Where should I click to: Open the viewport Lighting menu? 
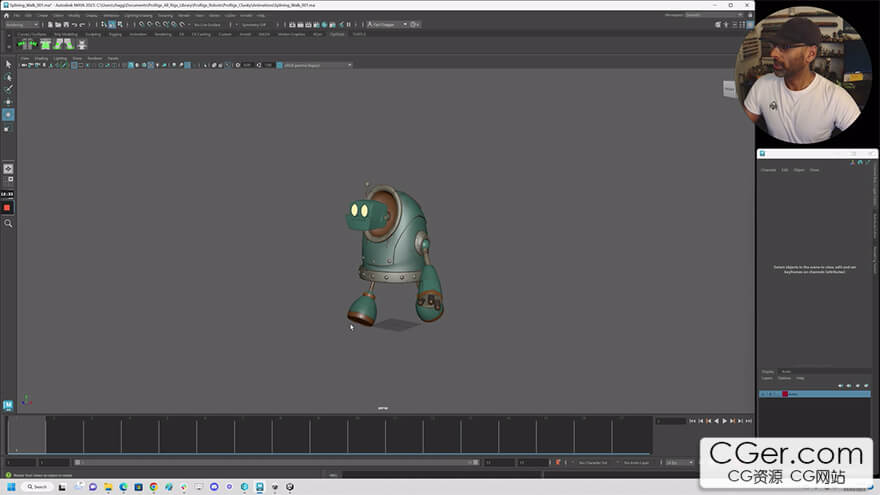click(x=60, y=58)
